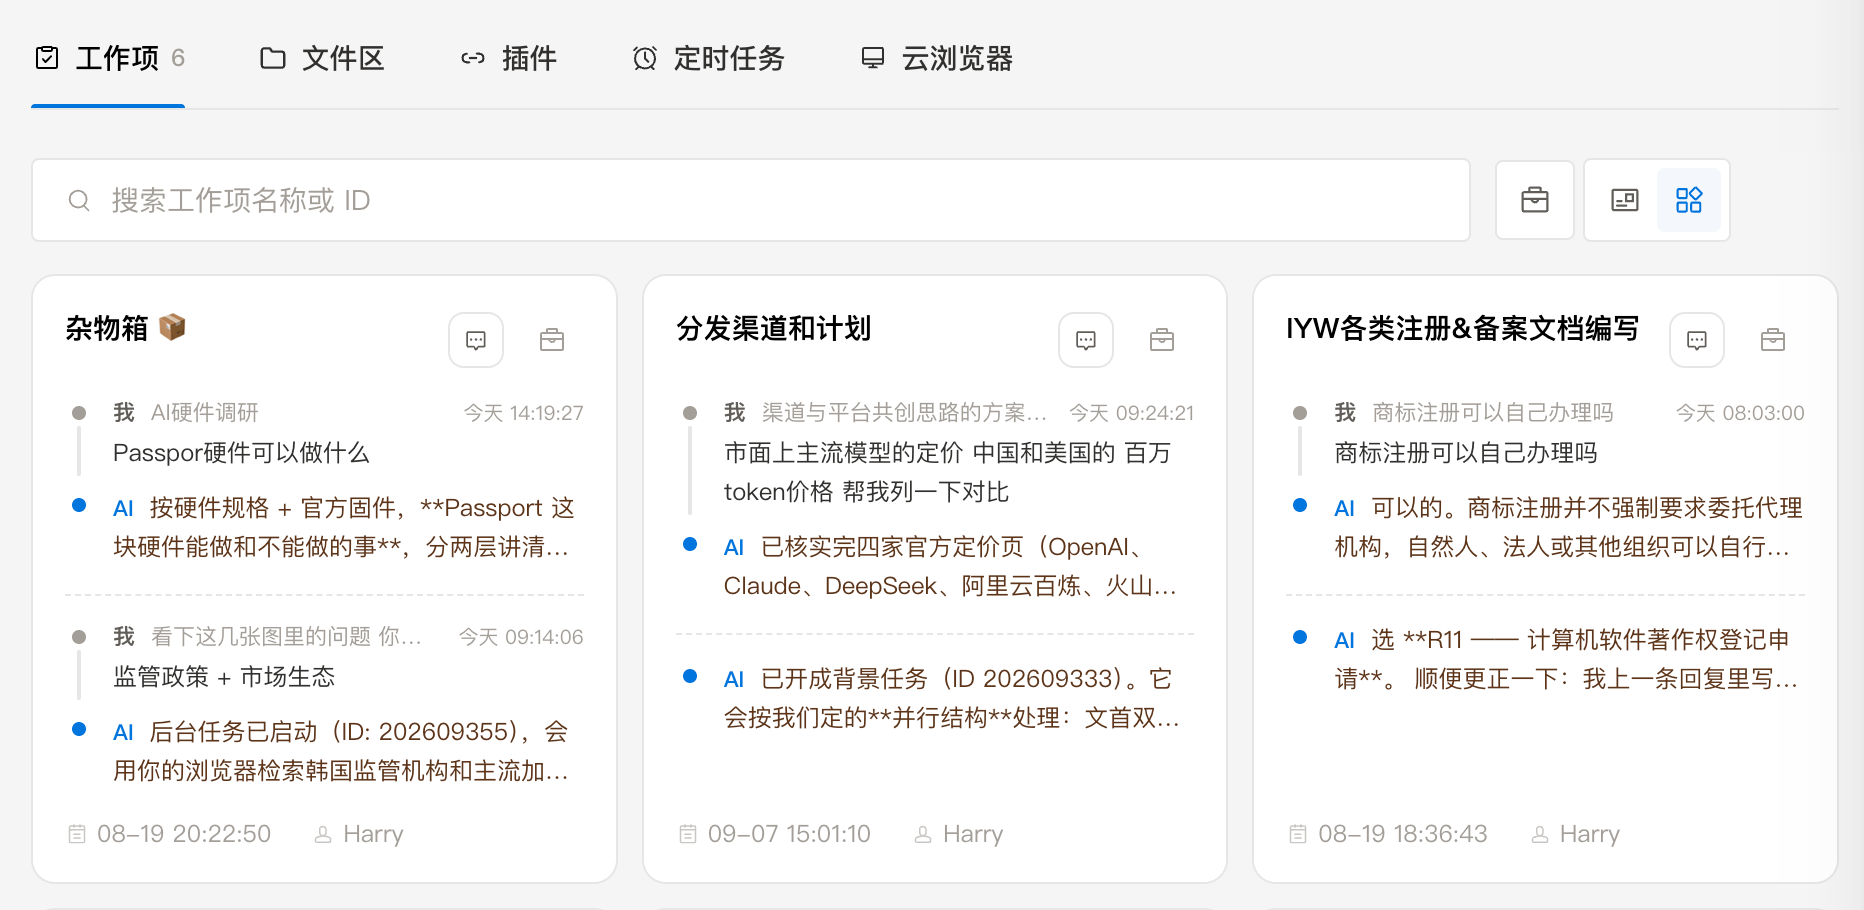Image resolution: width=1864 pixels, height=910 pixels.
Task: Select the grid view layout icon
Action: click(1689, 200)
